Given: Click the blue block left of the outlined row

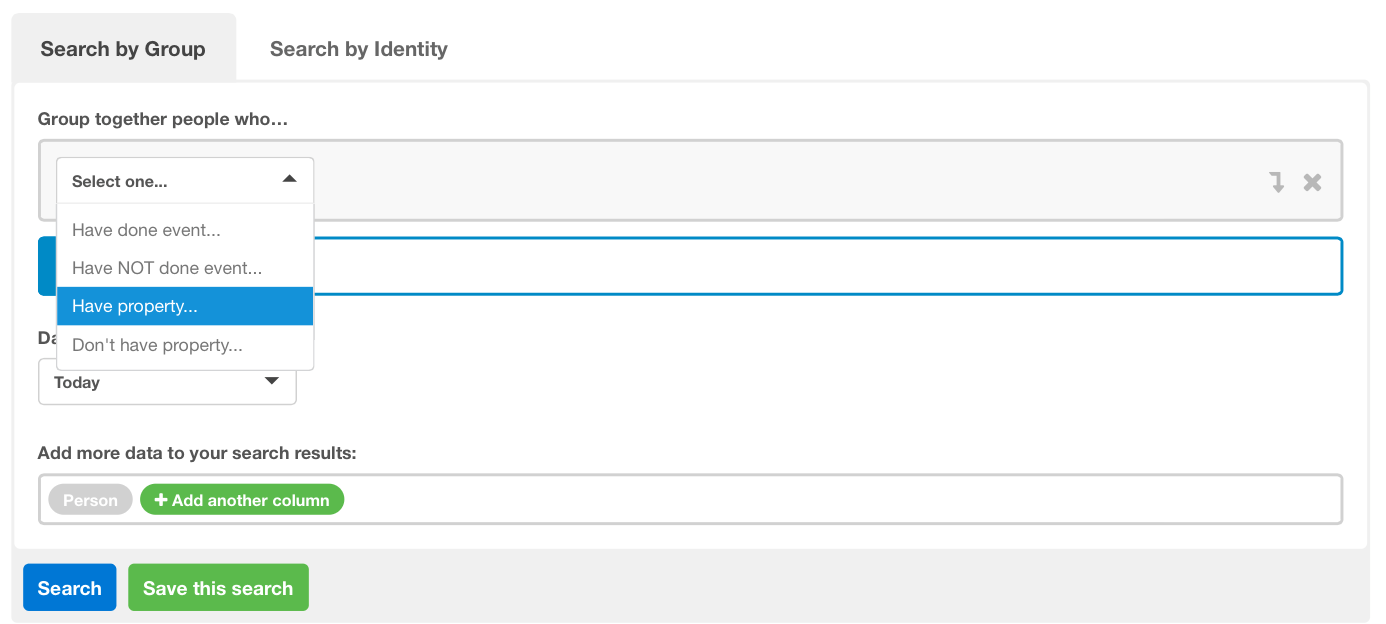Looking at the screenshot, I should [46, 266].
